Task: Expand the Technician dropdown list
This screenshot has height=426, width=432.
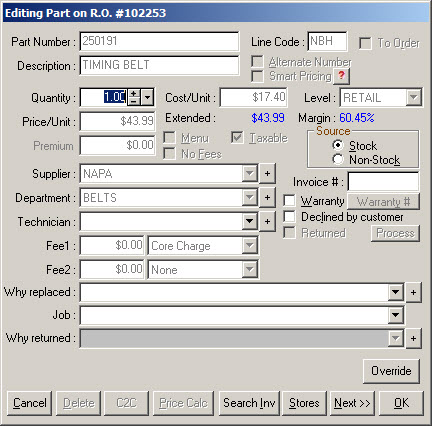Action: click(249, 221)
